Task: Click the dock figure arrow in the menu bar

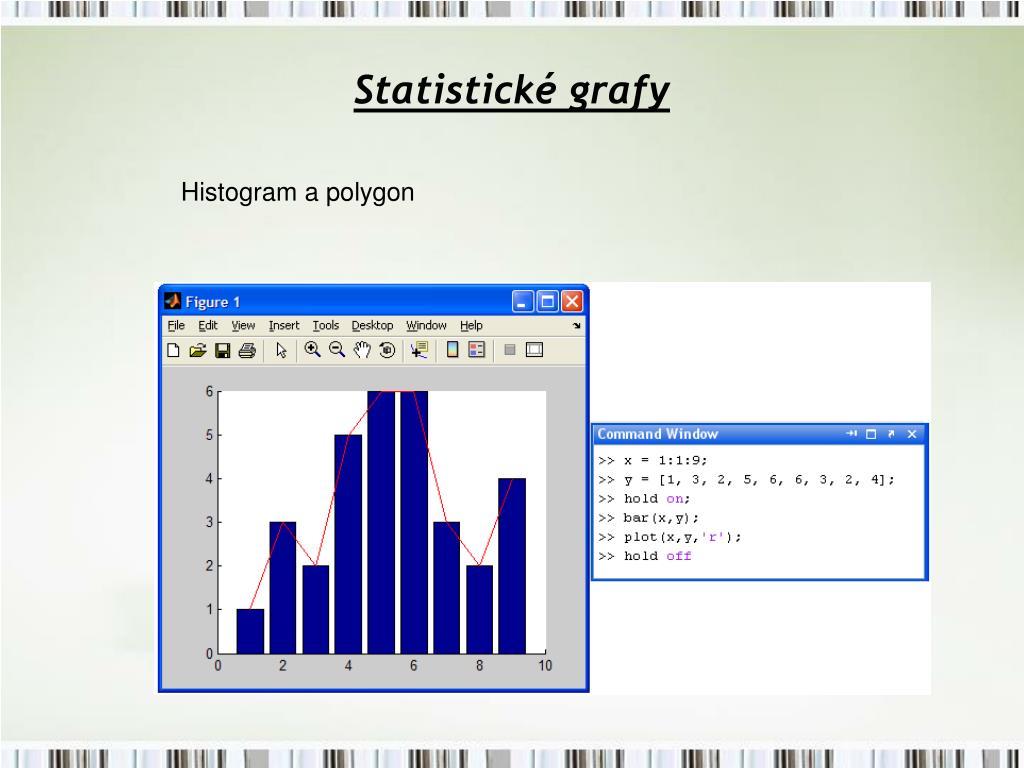Action: (x=577, y=325)
